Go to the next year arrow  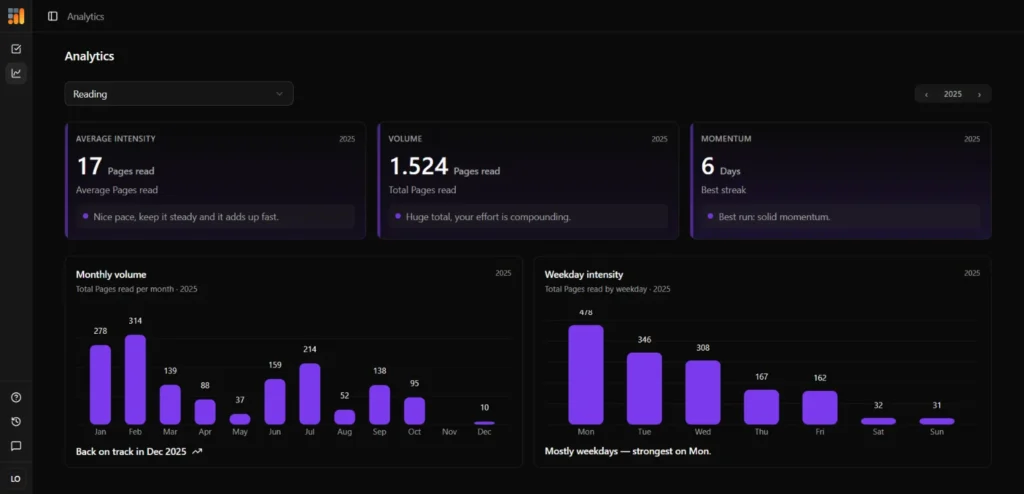pos(979,94)
